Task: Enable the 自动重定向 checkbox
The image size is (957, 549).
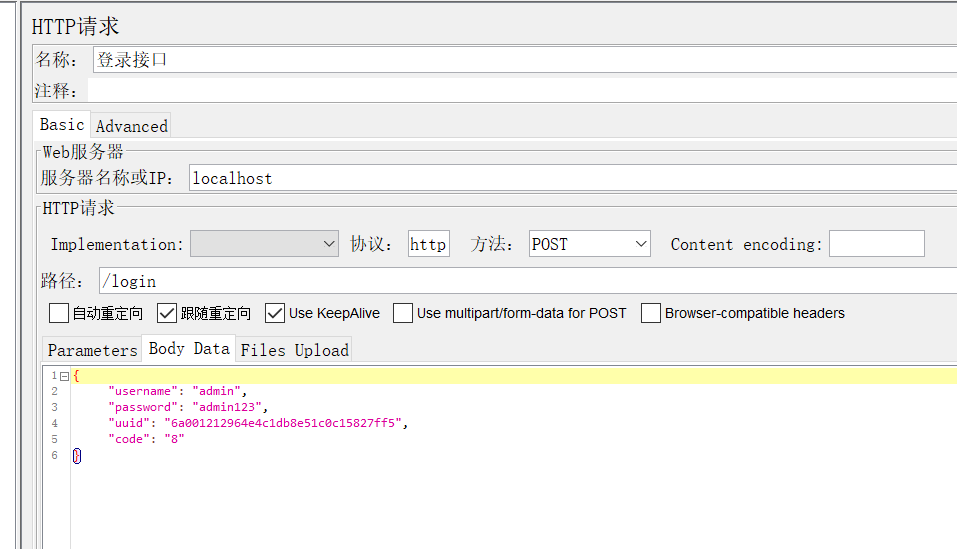Action: point(59,313)
